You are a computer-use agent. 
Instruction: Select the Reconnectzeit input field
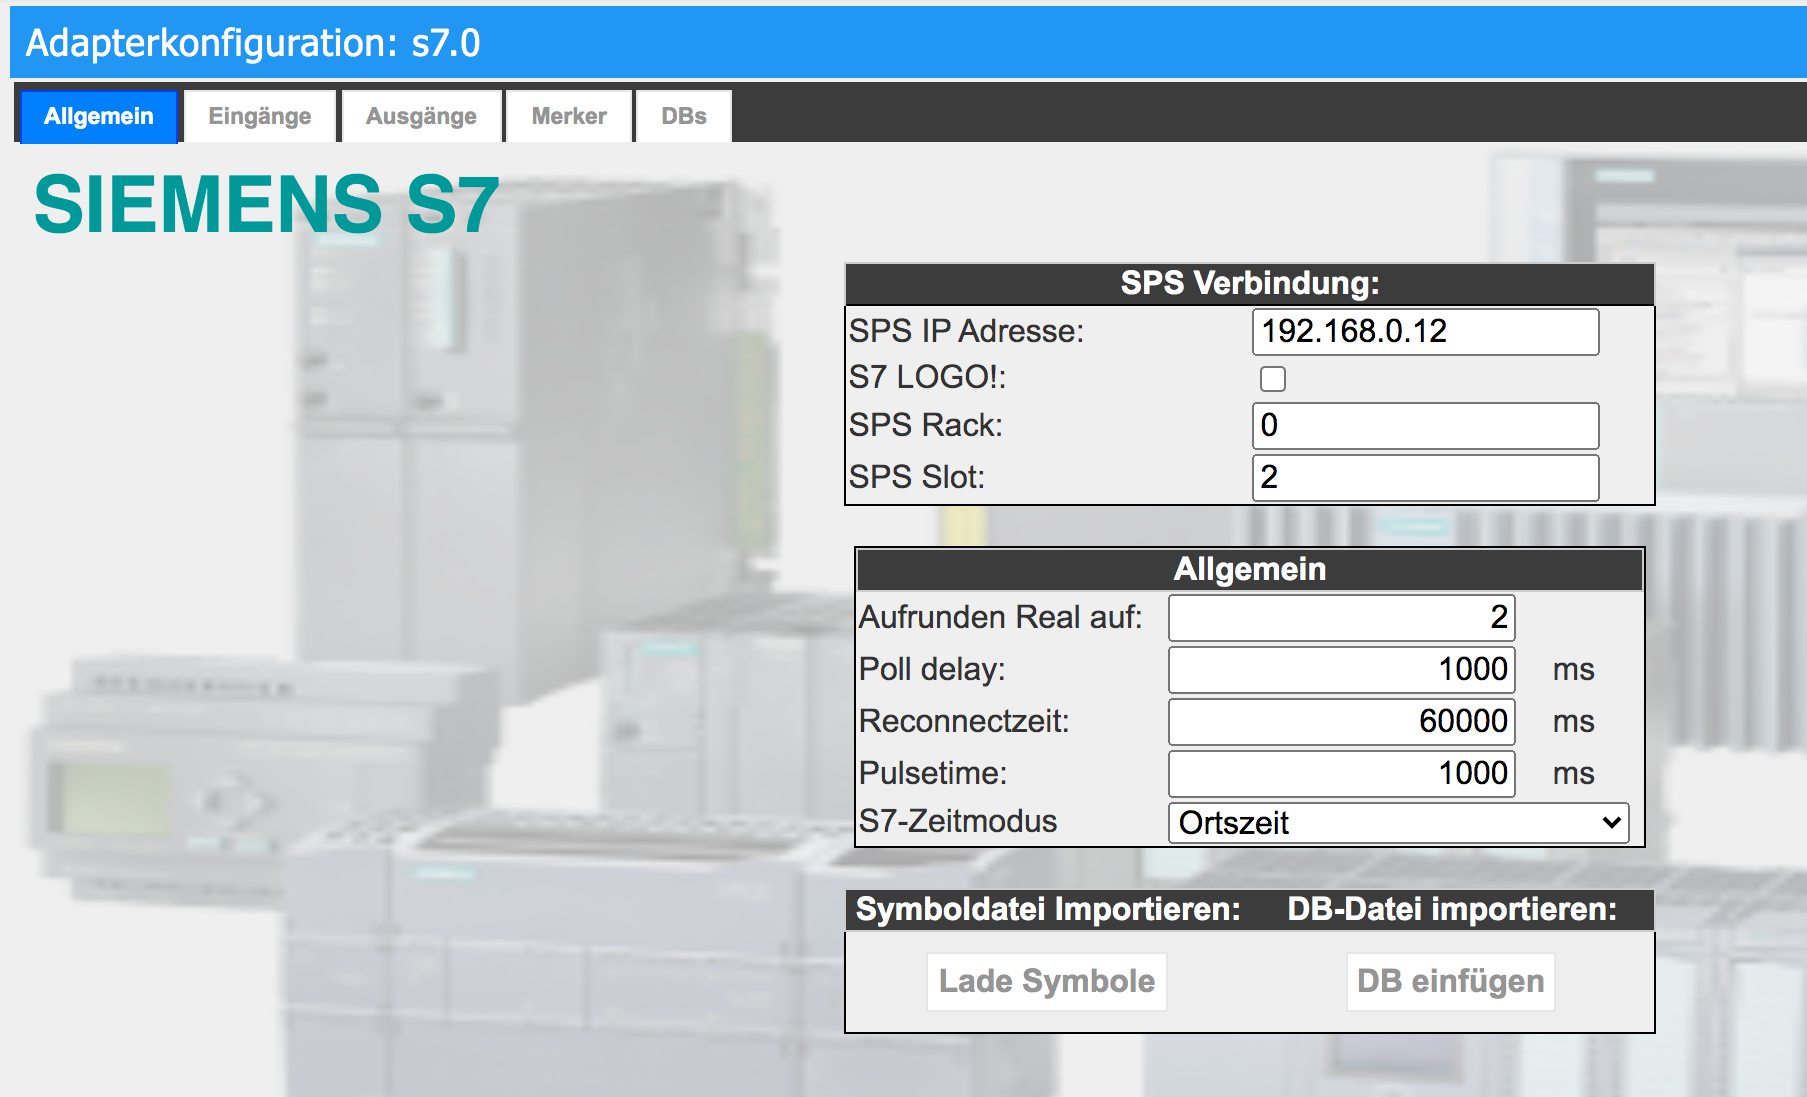point(1342,722)
